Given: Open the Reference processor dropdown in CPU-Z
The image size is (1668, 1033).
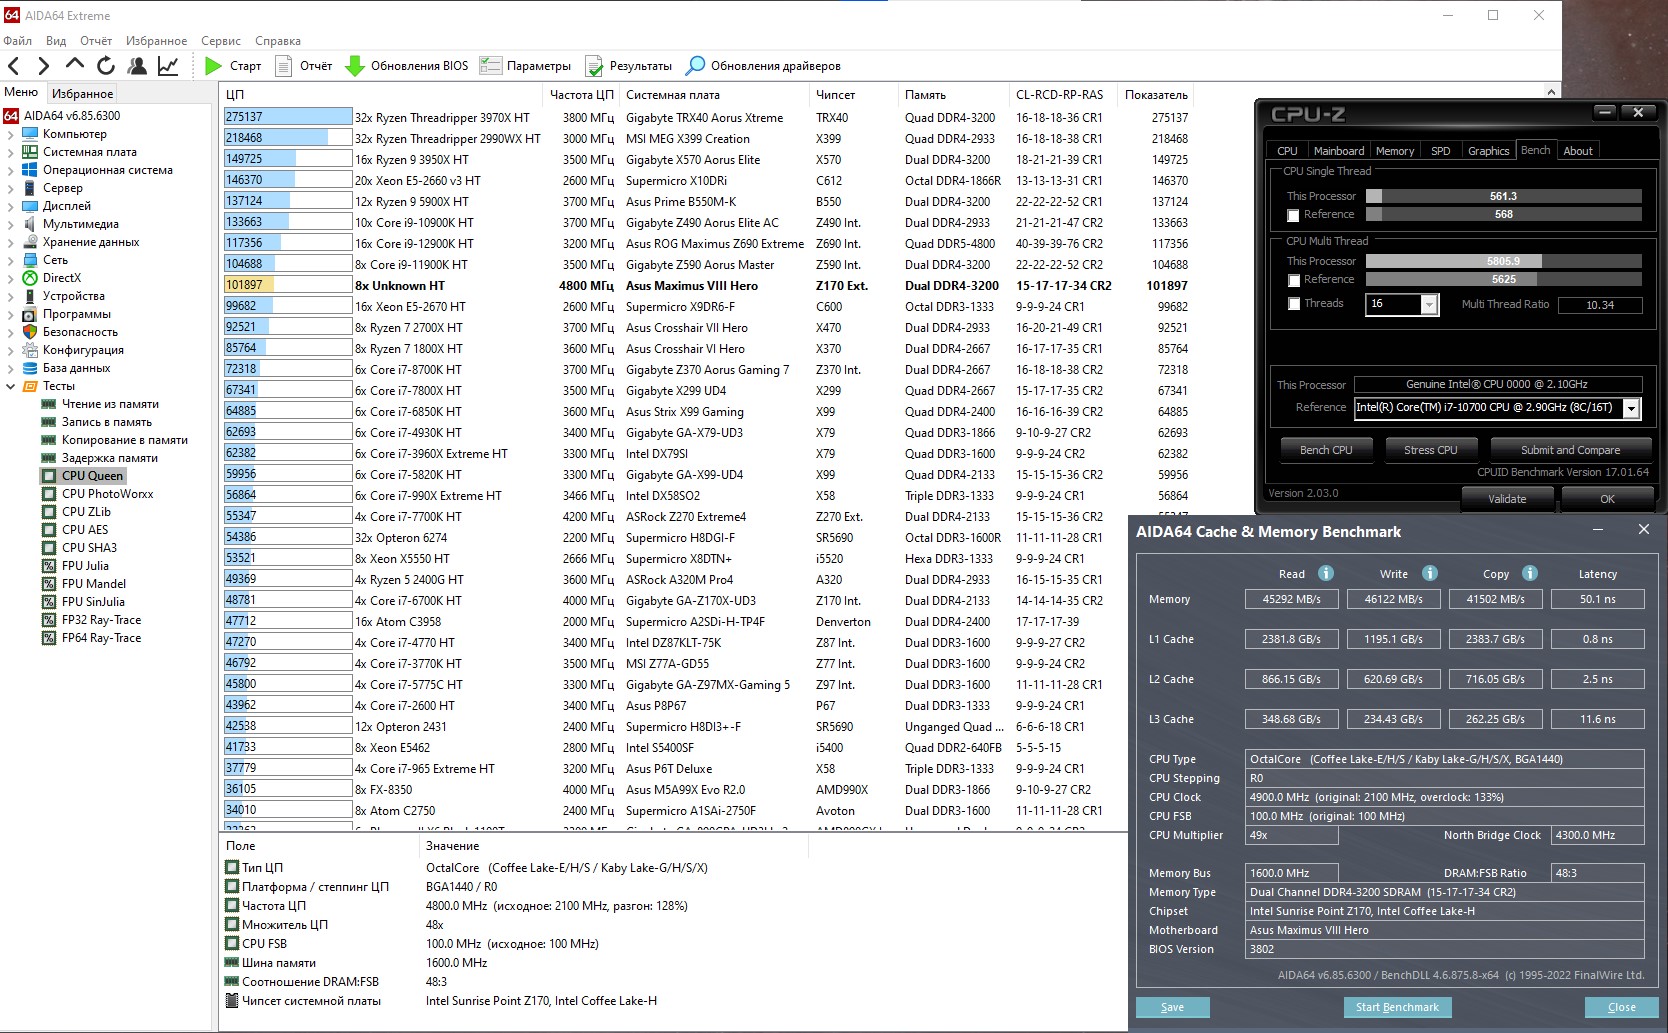Looking at the screenshot, I should (x=1631, y=408).
